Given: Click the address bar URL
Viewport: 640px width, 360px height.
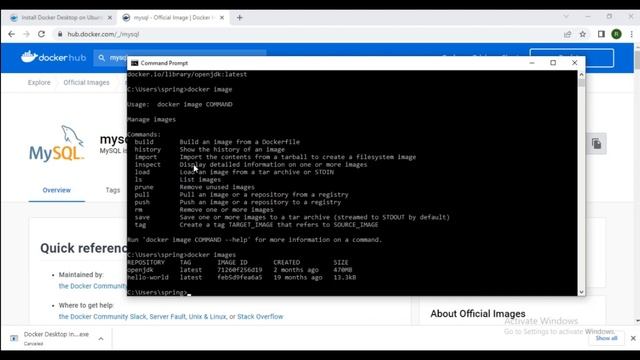Looking at the screenshot, I should 103,34.
